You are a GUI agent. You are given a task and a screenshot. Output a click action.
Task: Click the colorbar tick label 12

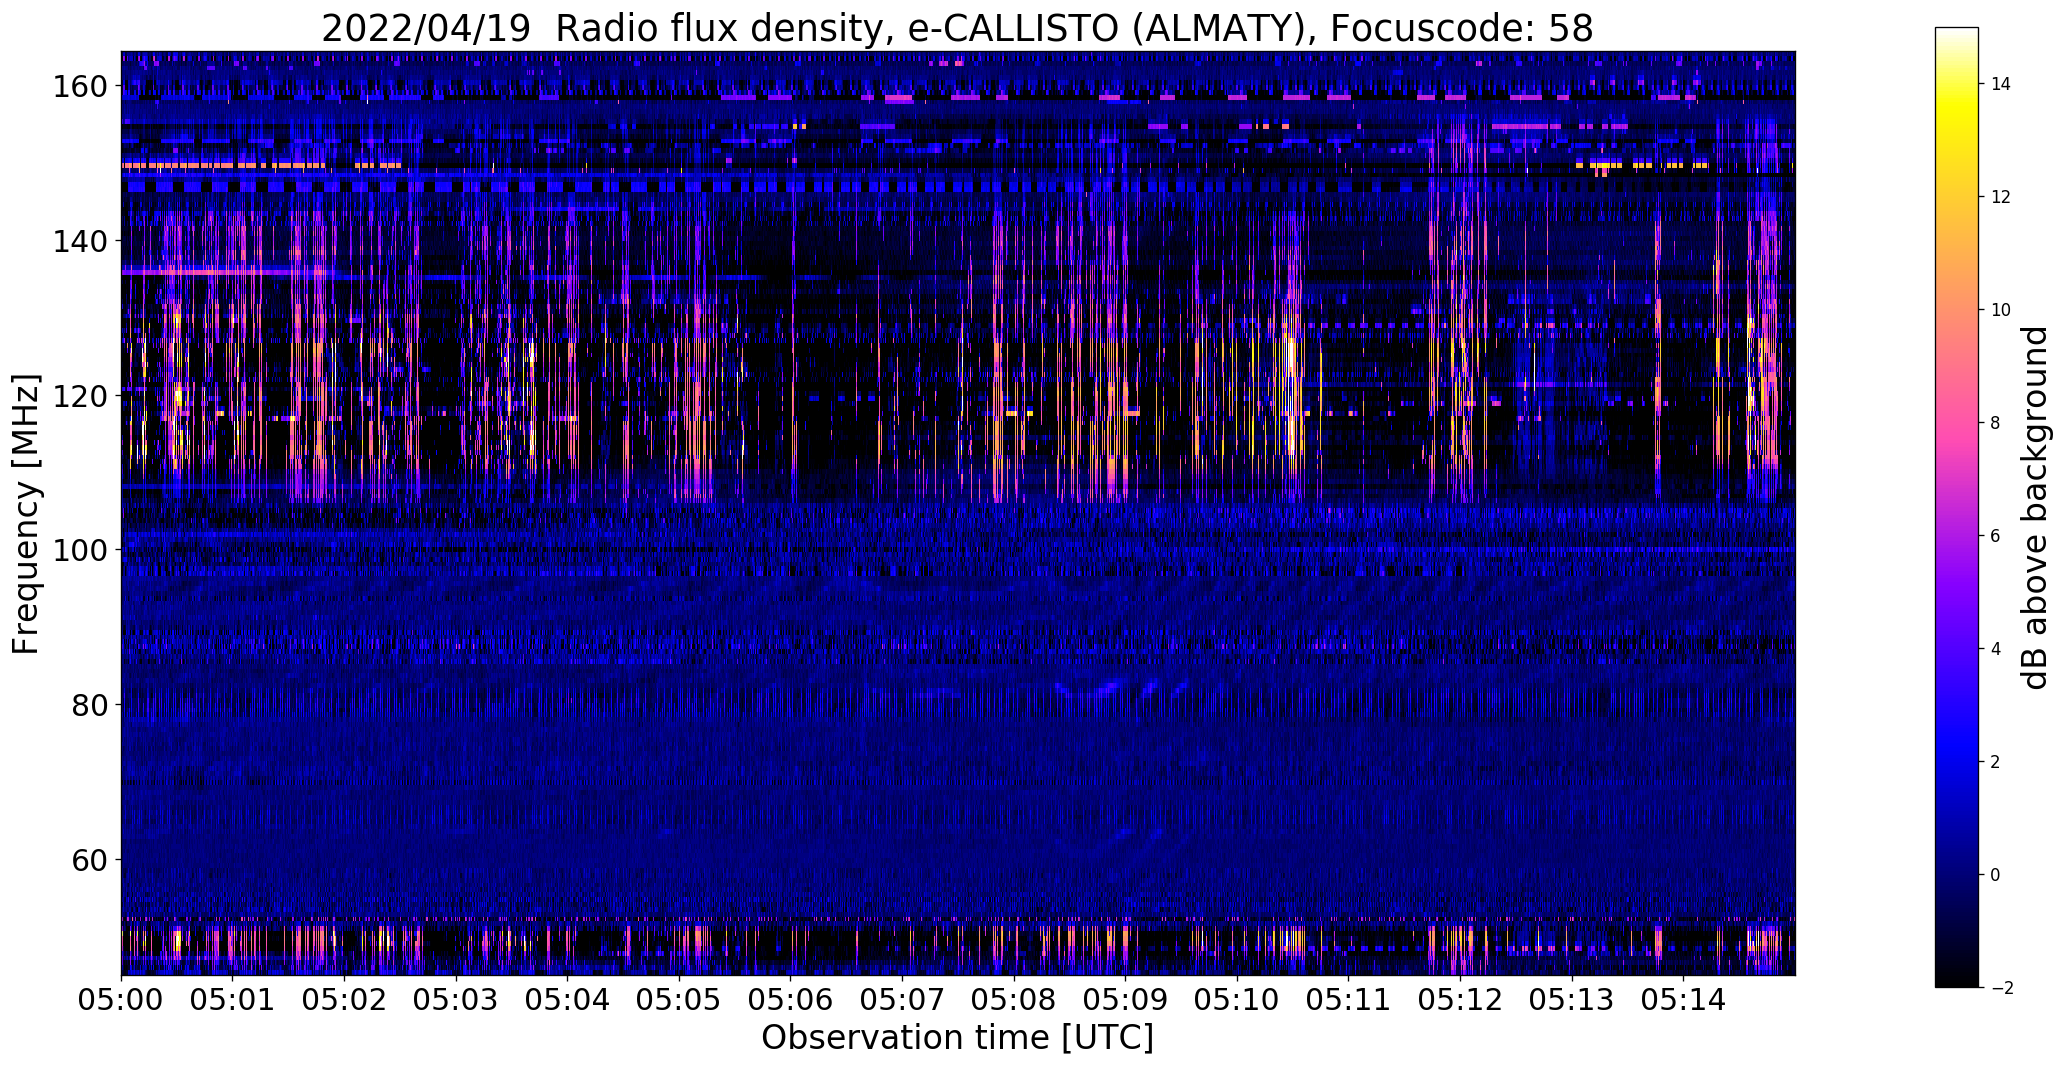coord(2001,197)
